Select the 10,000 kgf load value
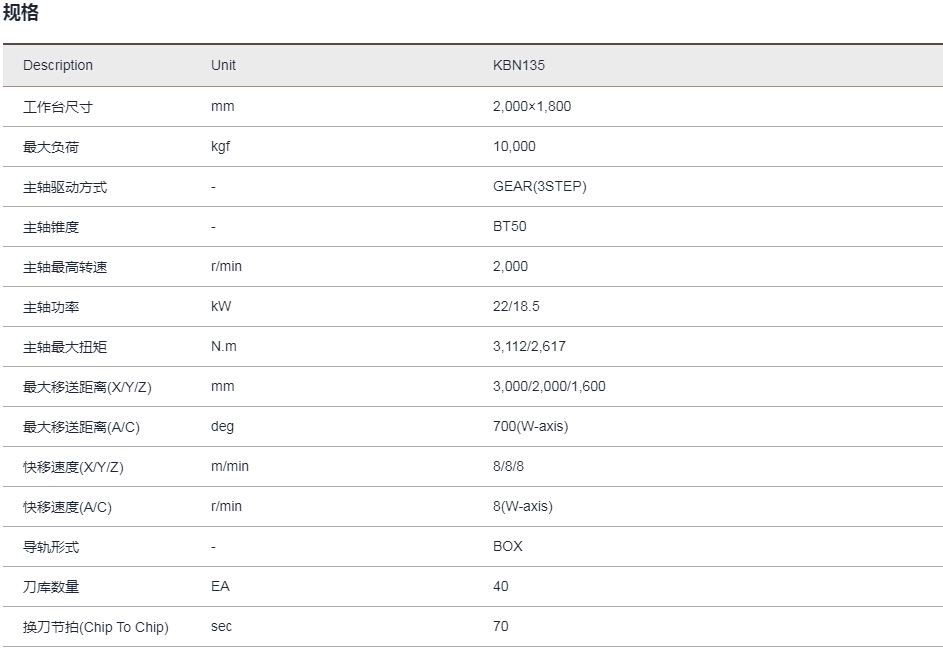 click(514, 146)
